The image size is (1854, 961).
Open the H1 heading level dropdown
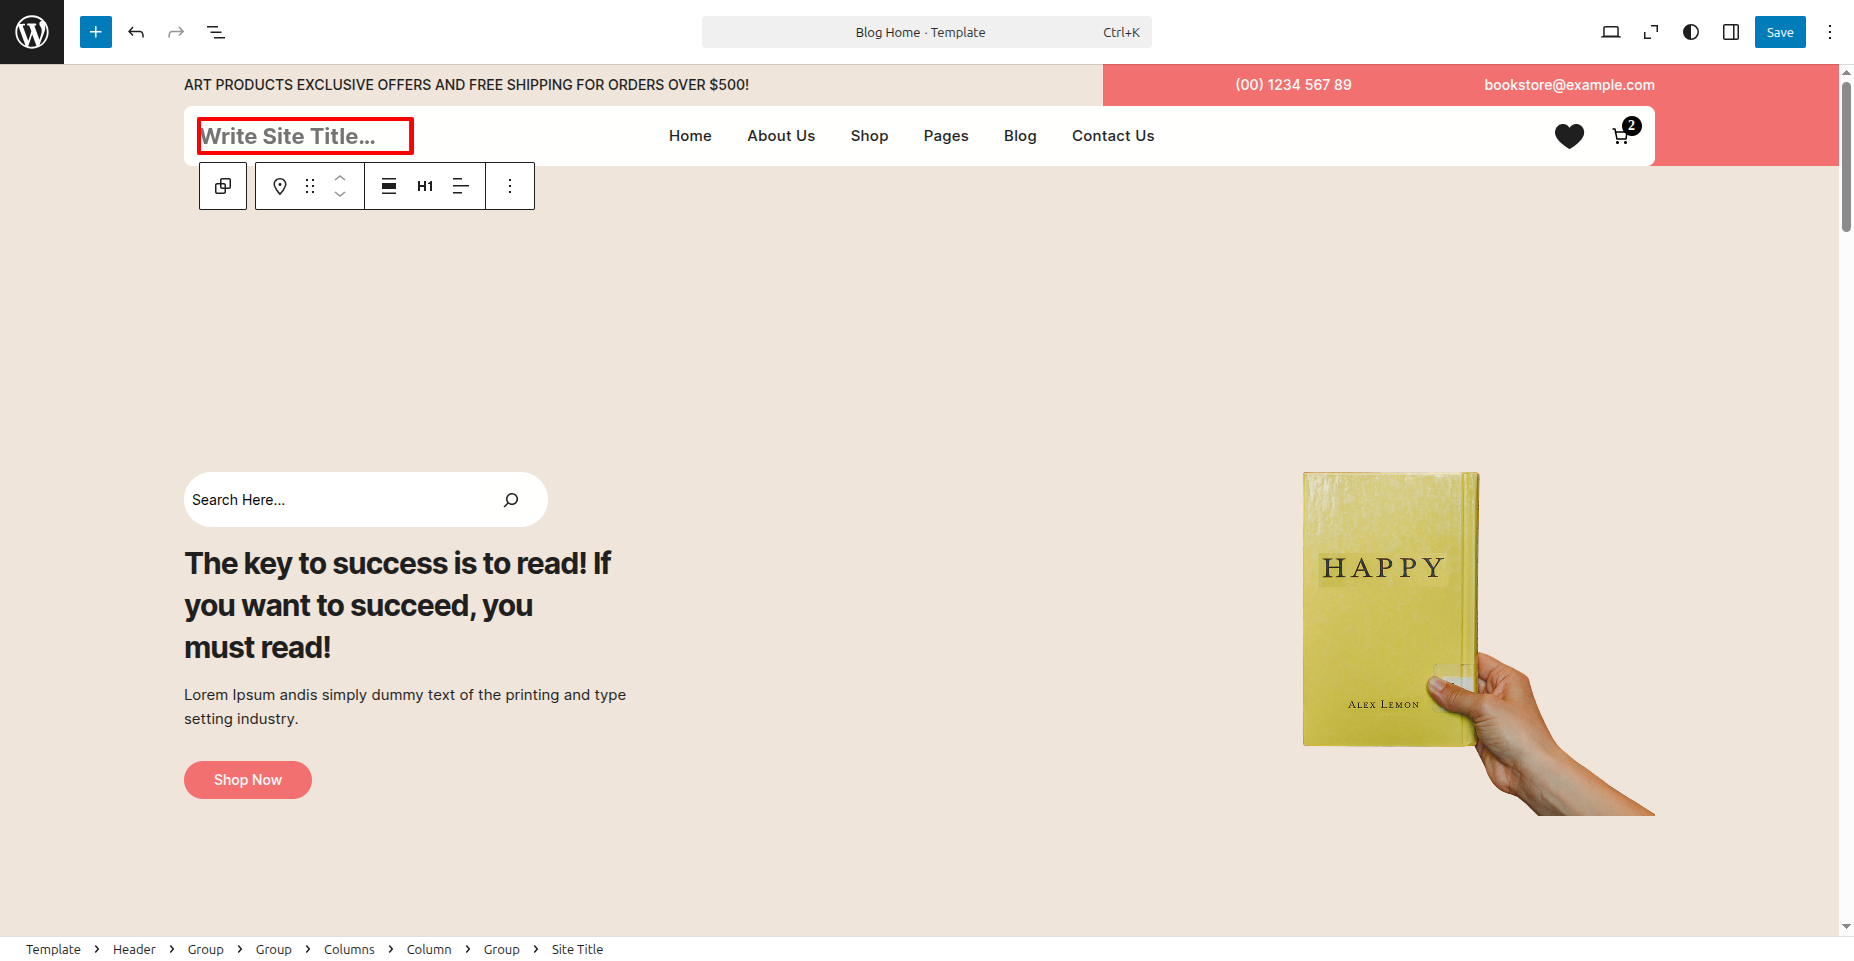[x=425, y=186]
